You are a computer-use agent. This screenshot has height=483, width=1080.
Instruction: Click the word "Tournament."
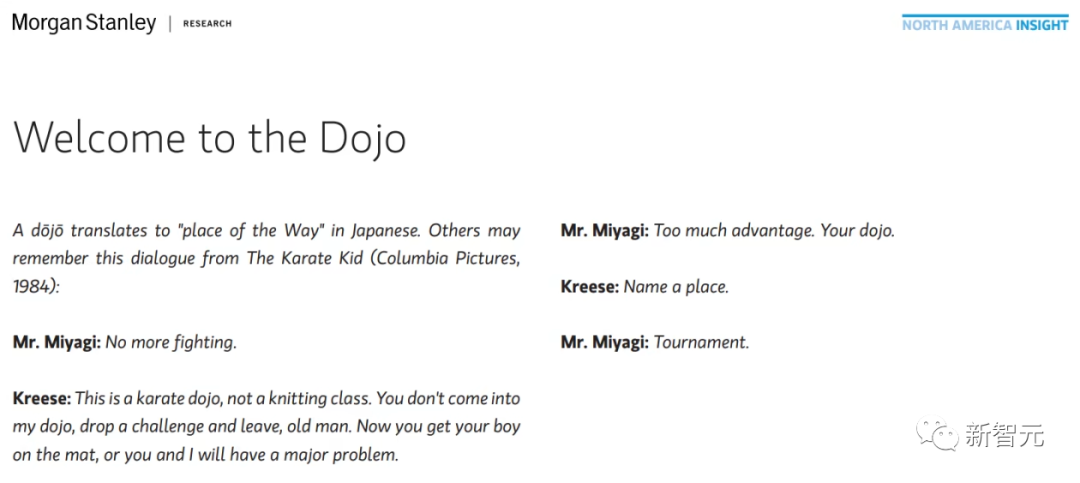pyautogui.click(x=701, y=342)
